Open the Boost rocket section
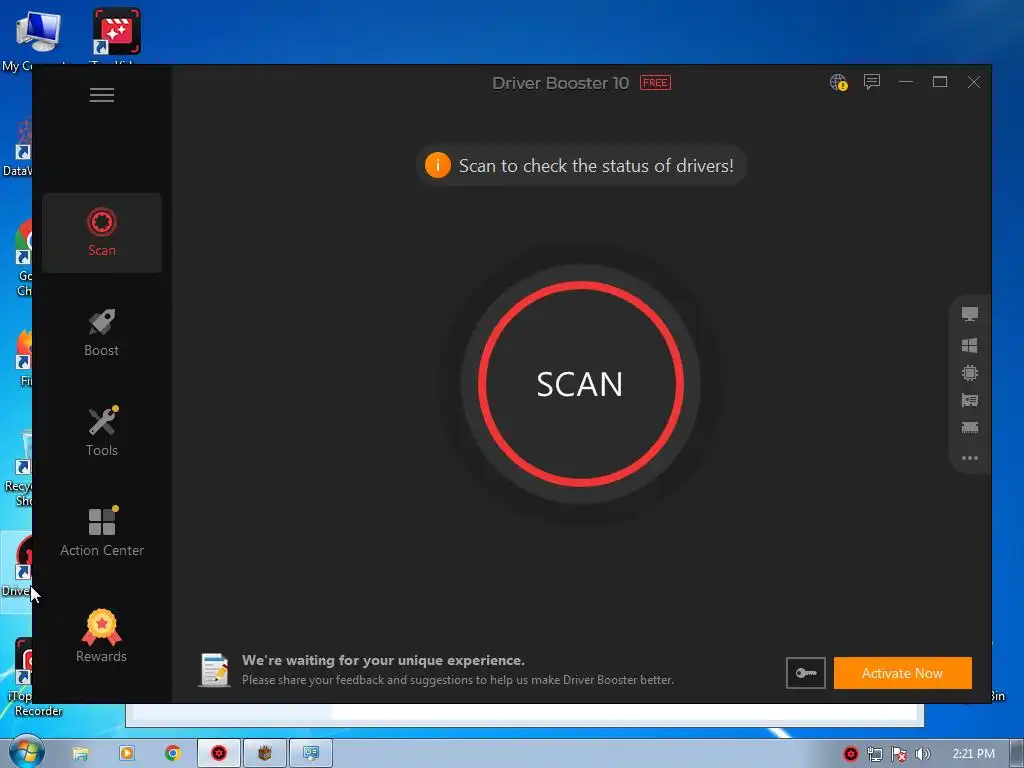 click(102, 333)
